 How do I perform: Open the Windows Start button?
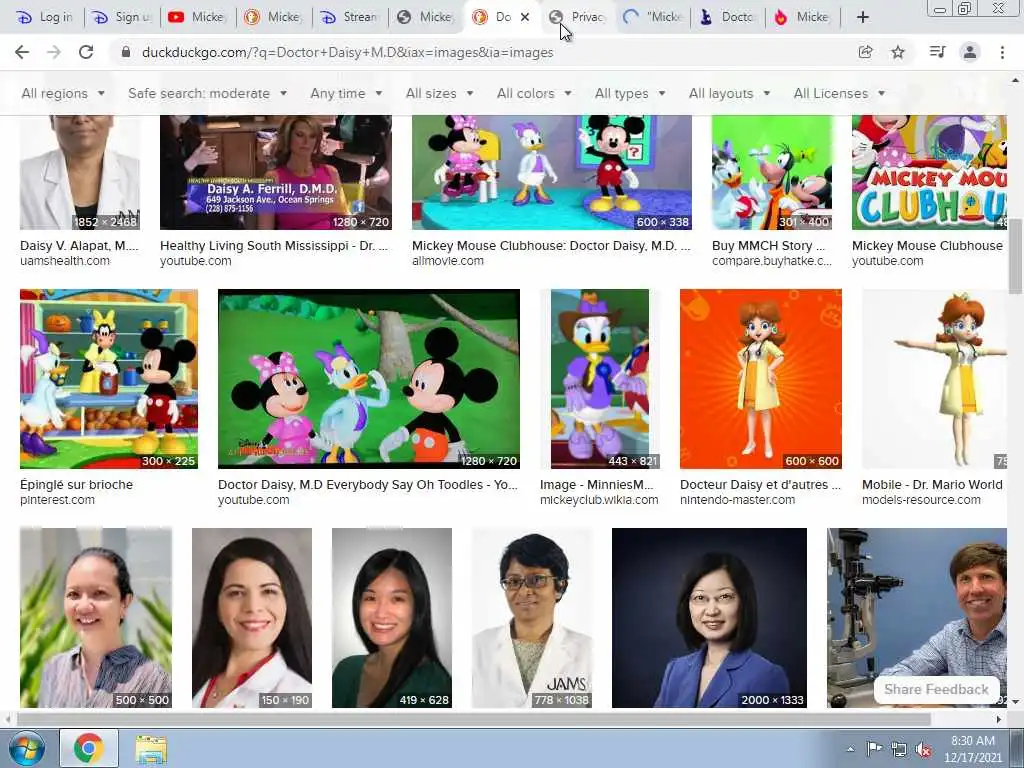tap(26, 748)
